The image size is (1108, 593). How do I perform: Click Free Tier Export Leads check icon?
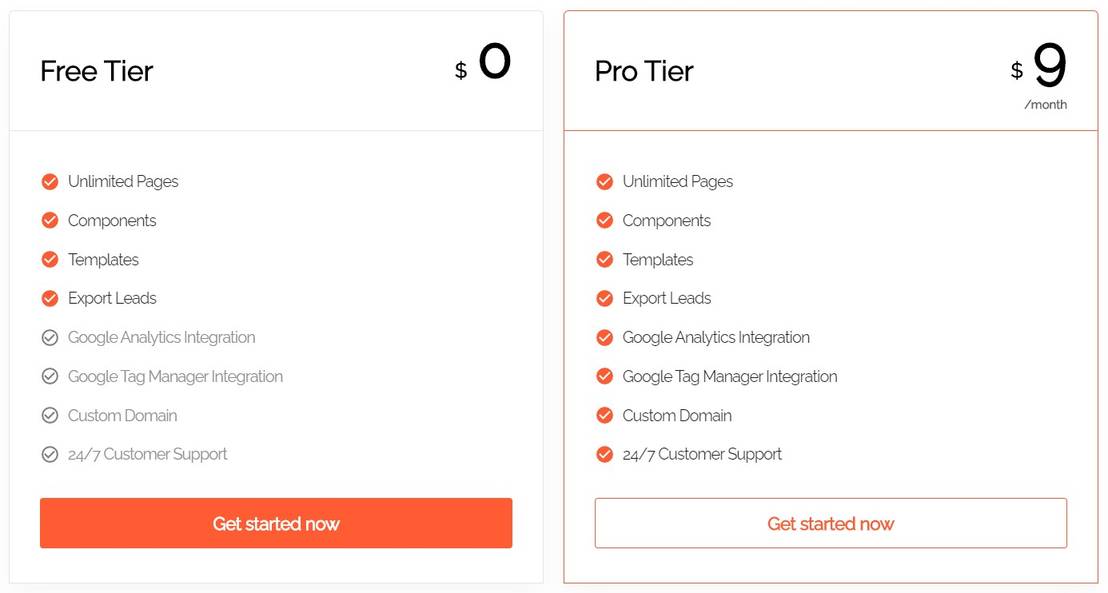click(x=50, y=298)
